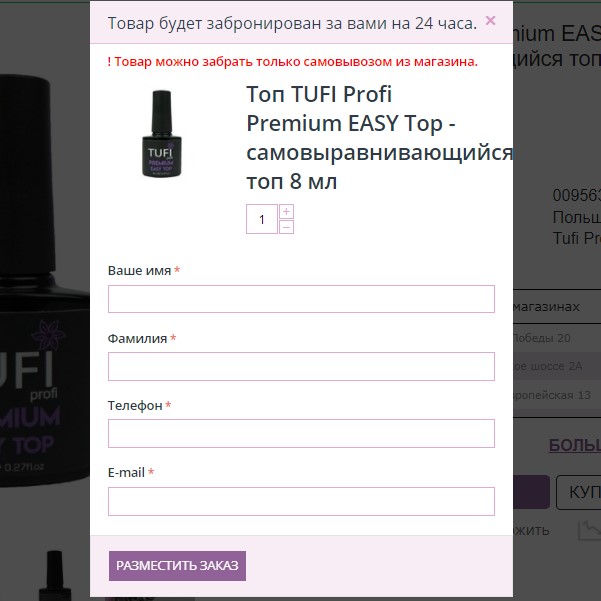Open the small bottle thumbnail at bottom left
This screenshot has width=601, height=601.
pyautogui.click(x=54, y=575)
